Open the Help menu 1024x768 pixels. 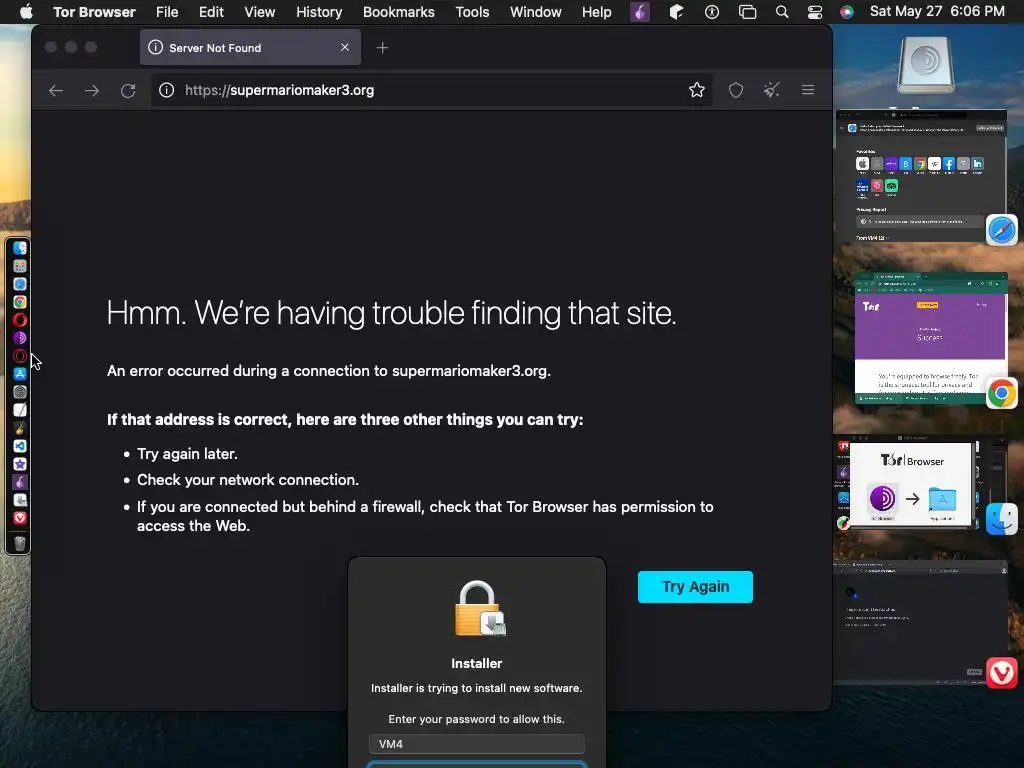click(596, 12)
